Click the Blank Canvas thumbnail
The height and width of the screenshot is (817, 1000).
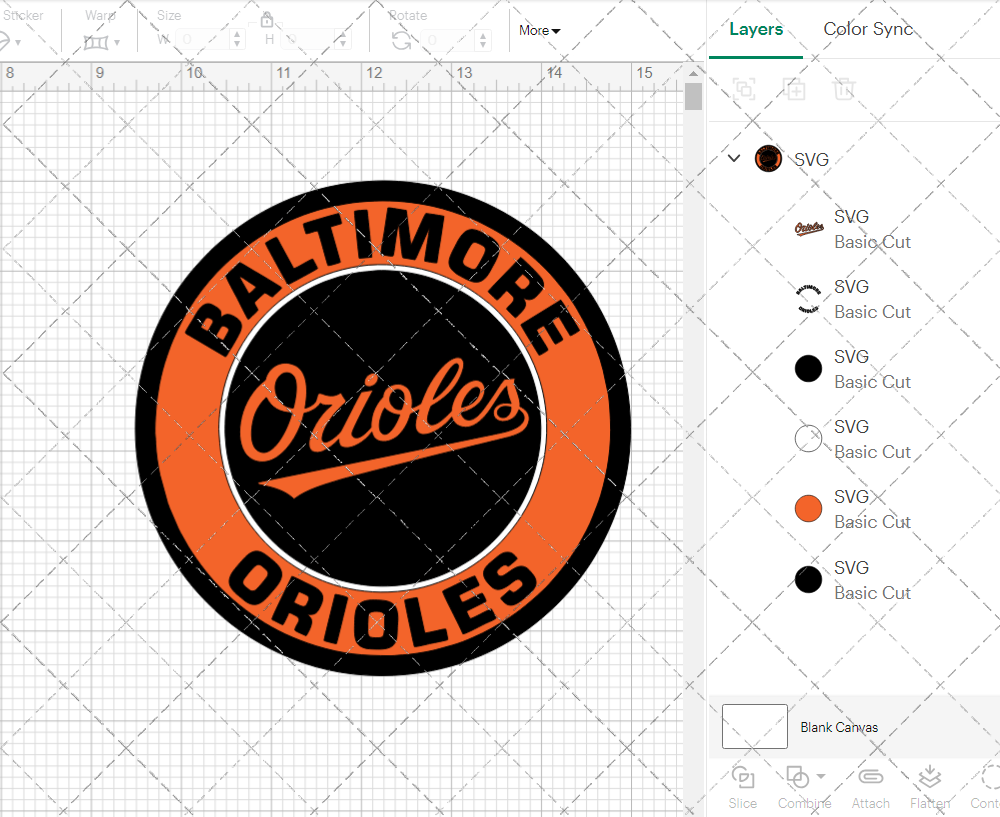pyautogui.click(x=755, y=726)
